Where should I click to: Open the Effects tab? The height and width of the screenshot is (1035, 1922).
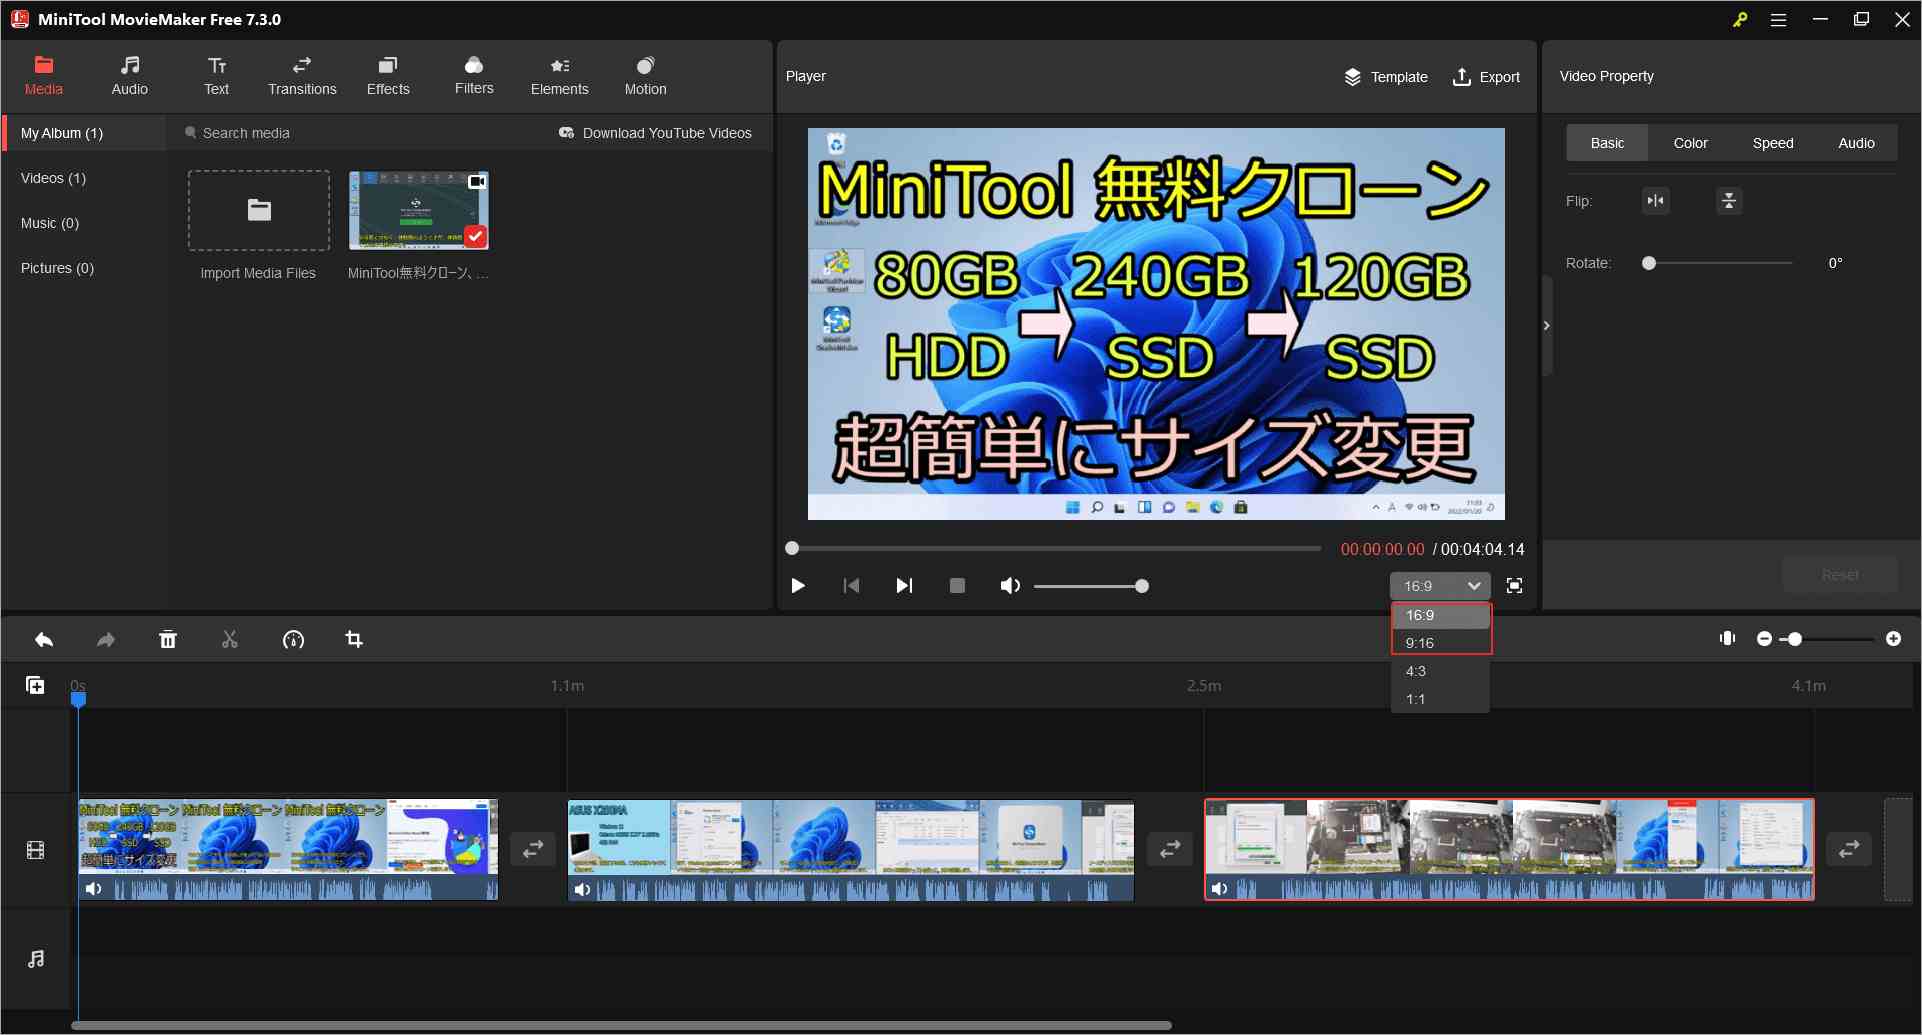[x=388, y=76]
